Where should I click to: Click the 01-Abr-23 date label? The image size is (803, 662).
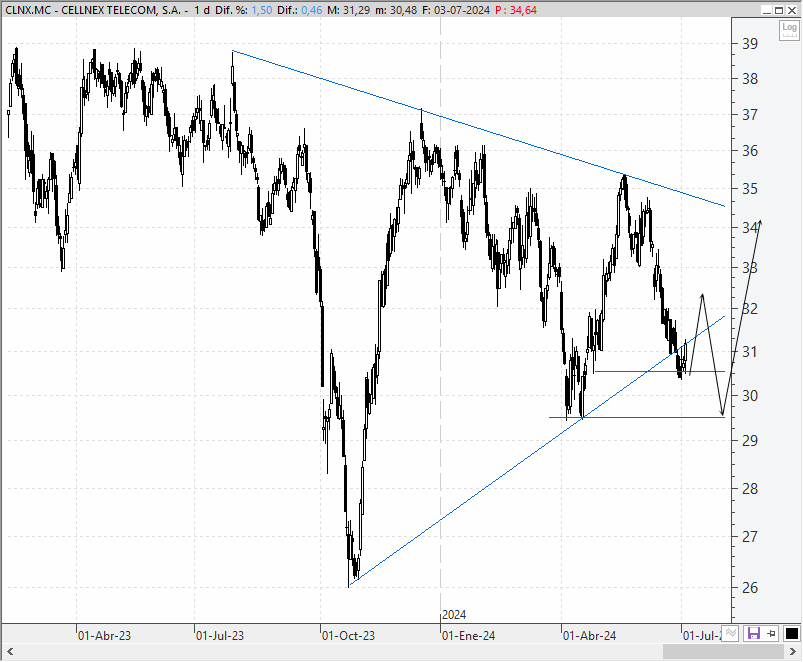[x=104, y=636]
